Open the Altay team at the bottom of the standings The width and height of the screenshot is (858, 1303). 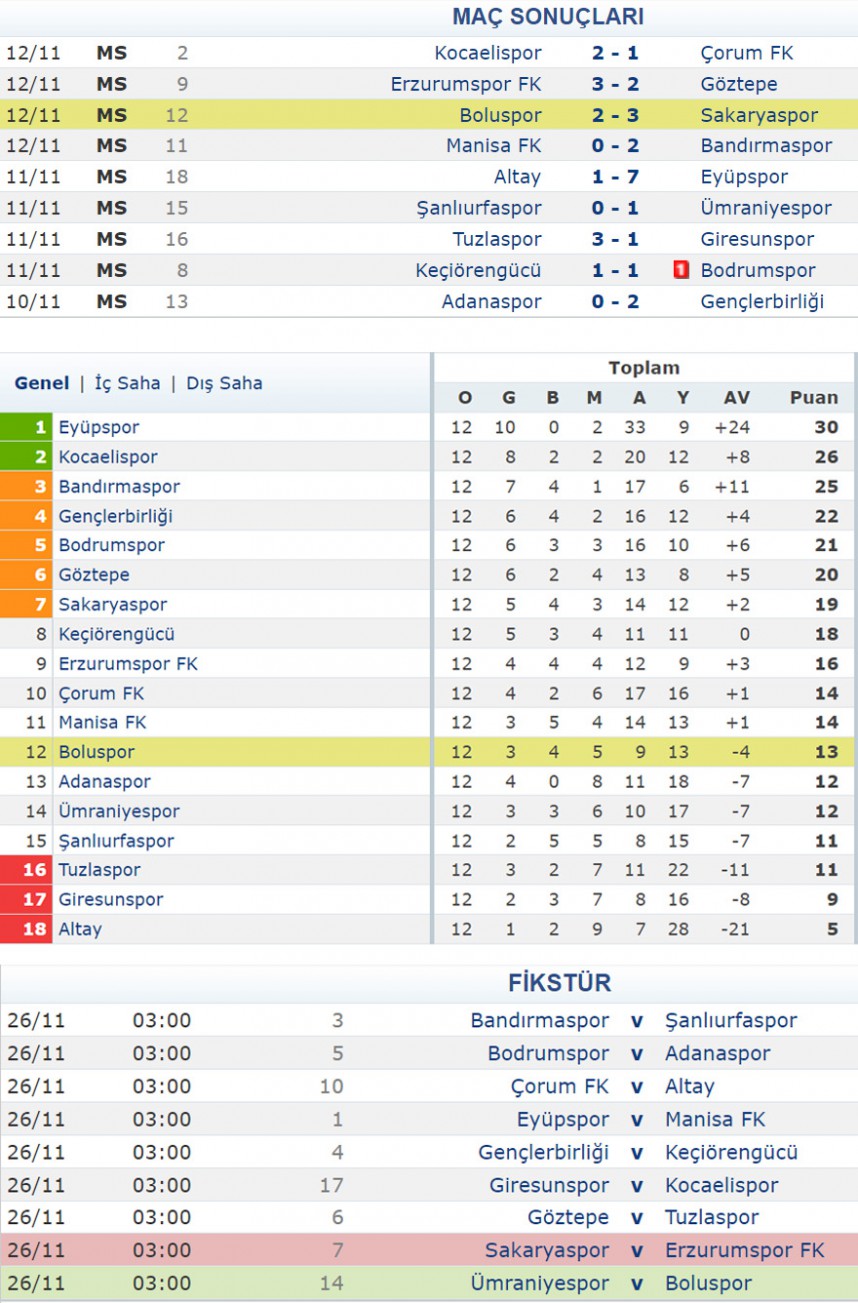80,929
